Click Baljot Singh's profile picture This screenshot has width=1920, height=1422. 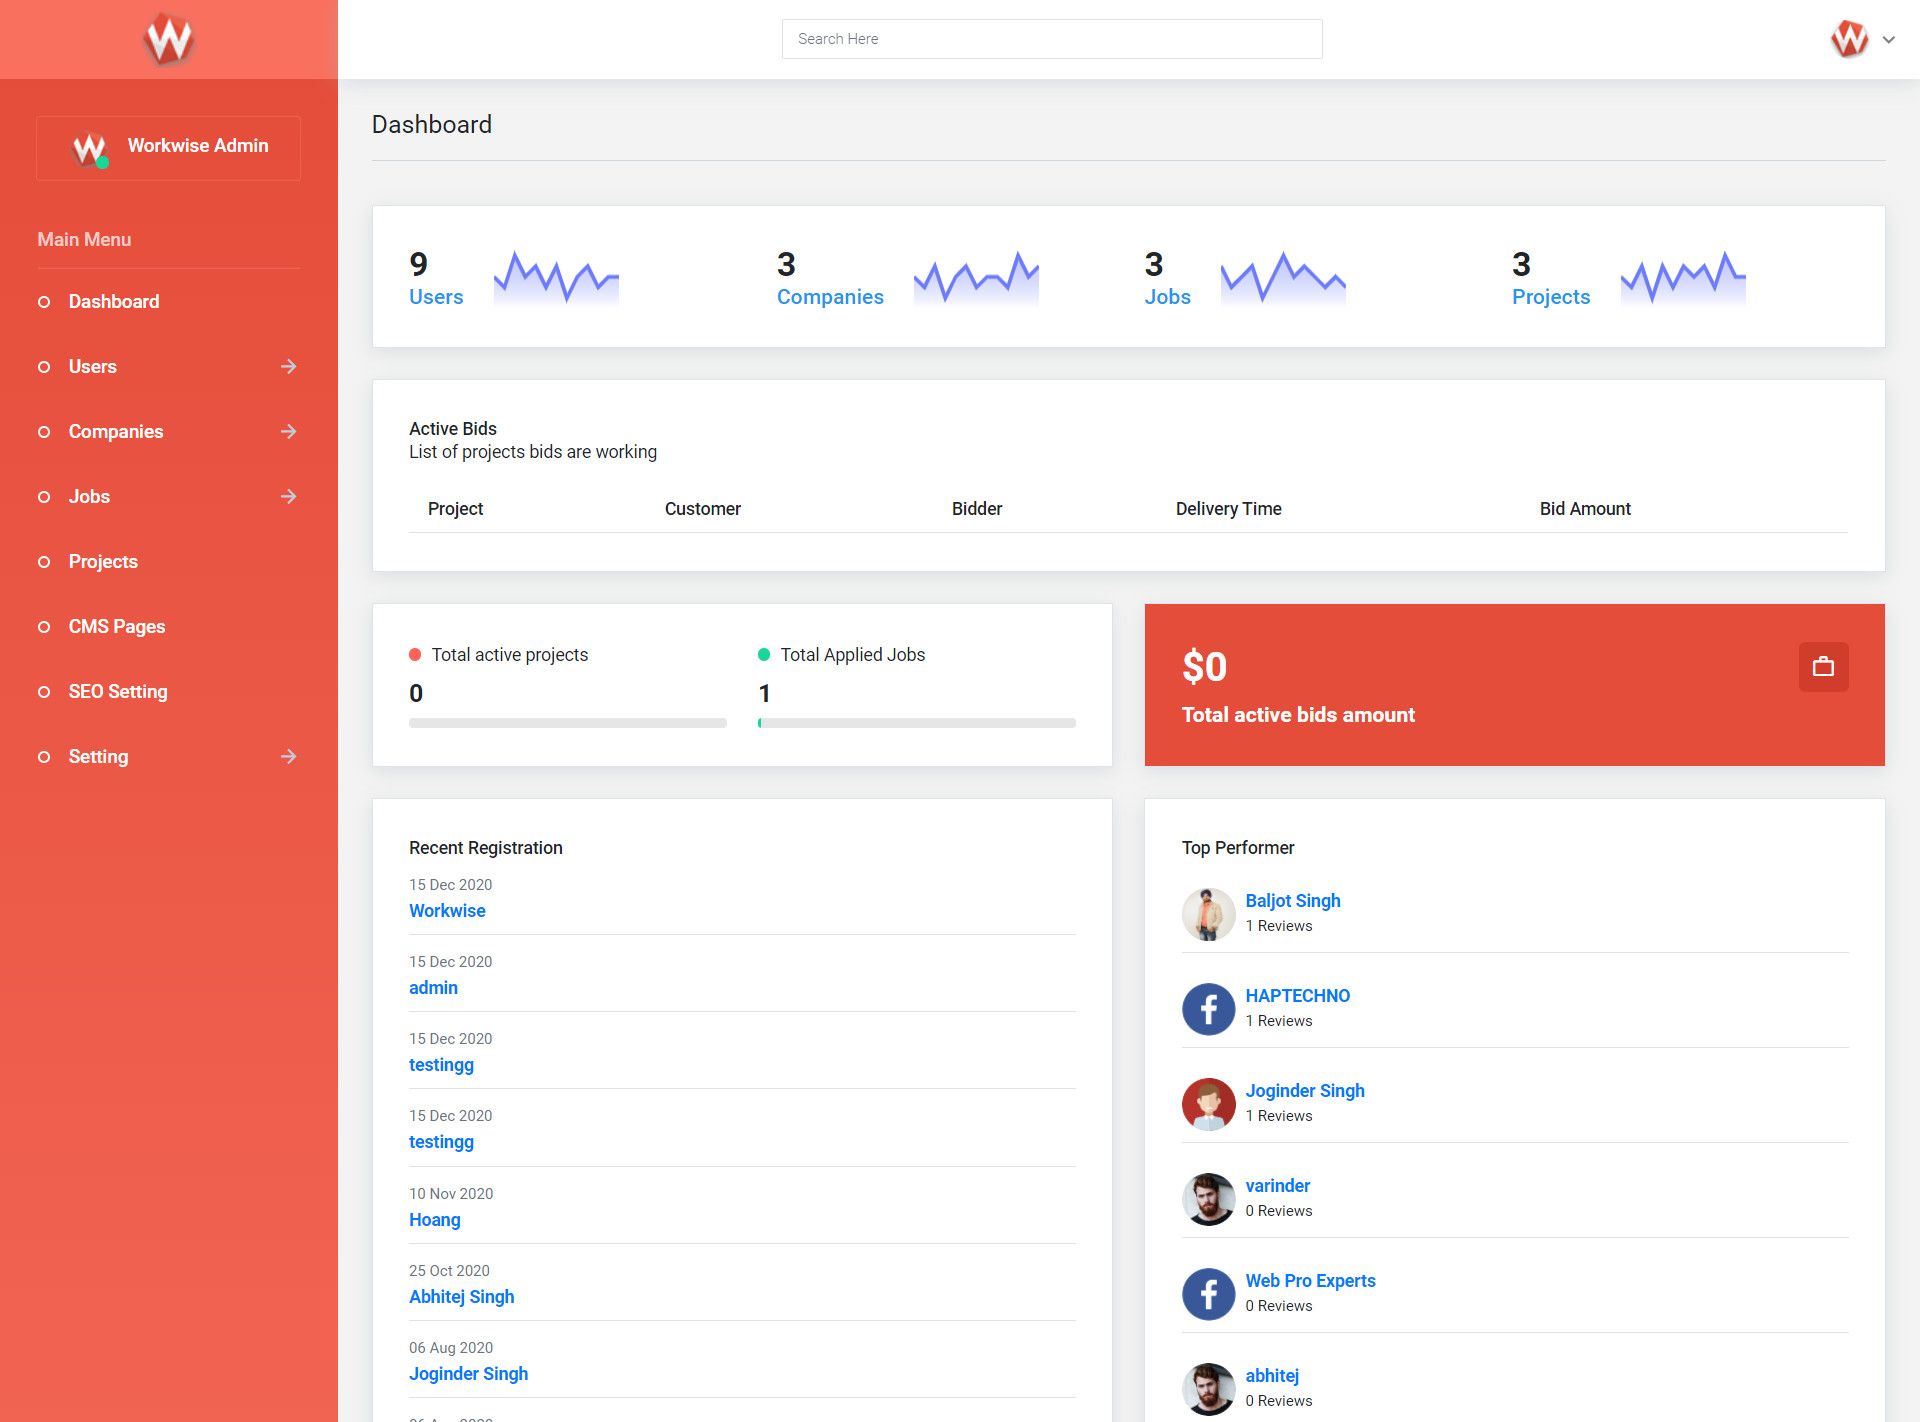[1208, 914]
